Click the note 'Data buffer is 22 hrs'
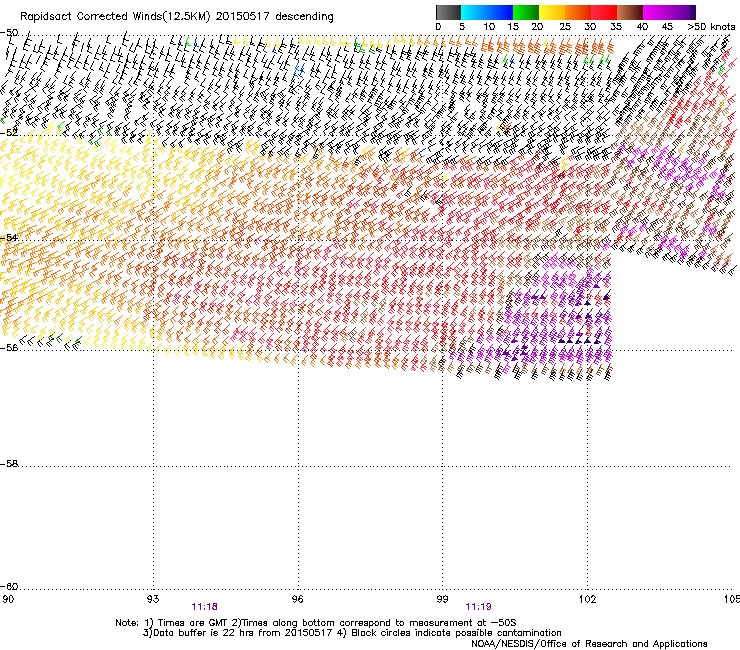This screenshot has width=740, height=650. click(203, 633)
